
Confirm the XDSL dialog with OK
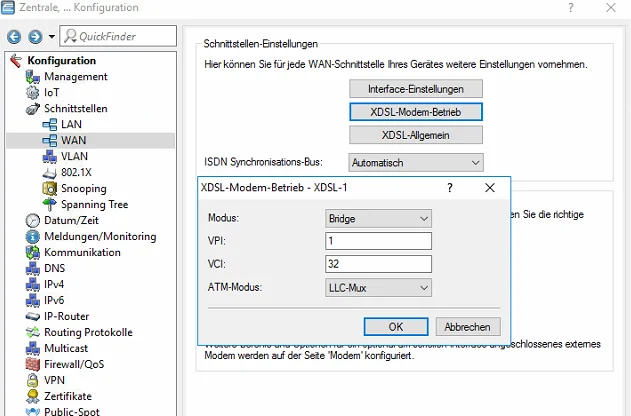pos(396,327)
